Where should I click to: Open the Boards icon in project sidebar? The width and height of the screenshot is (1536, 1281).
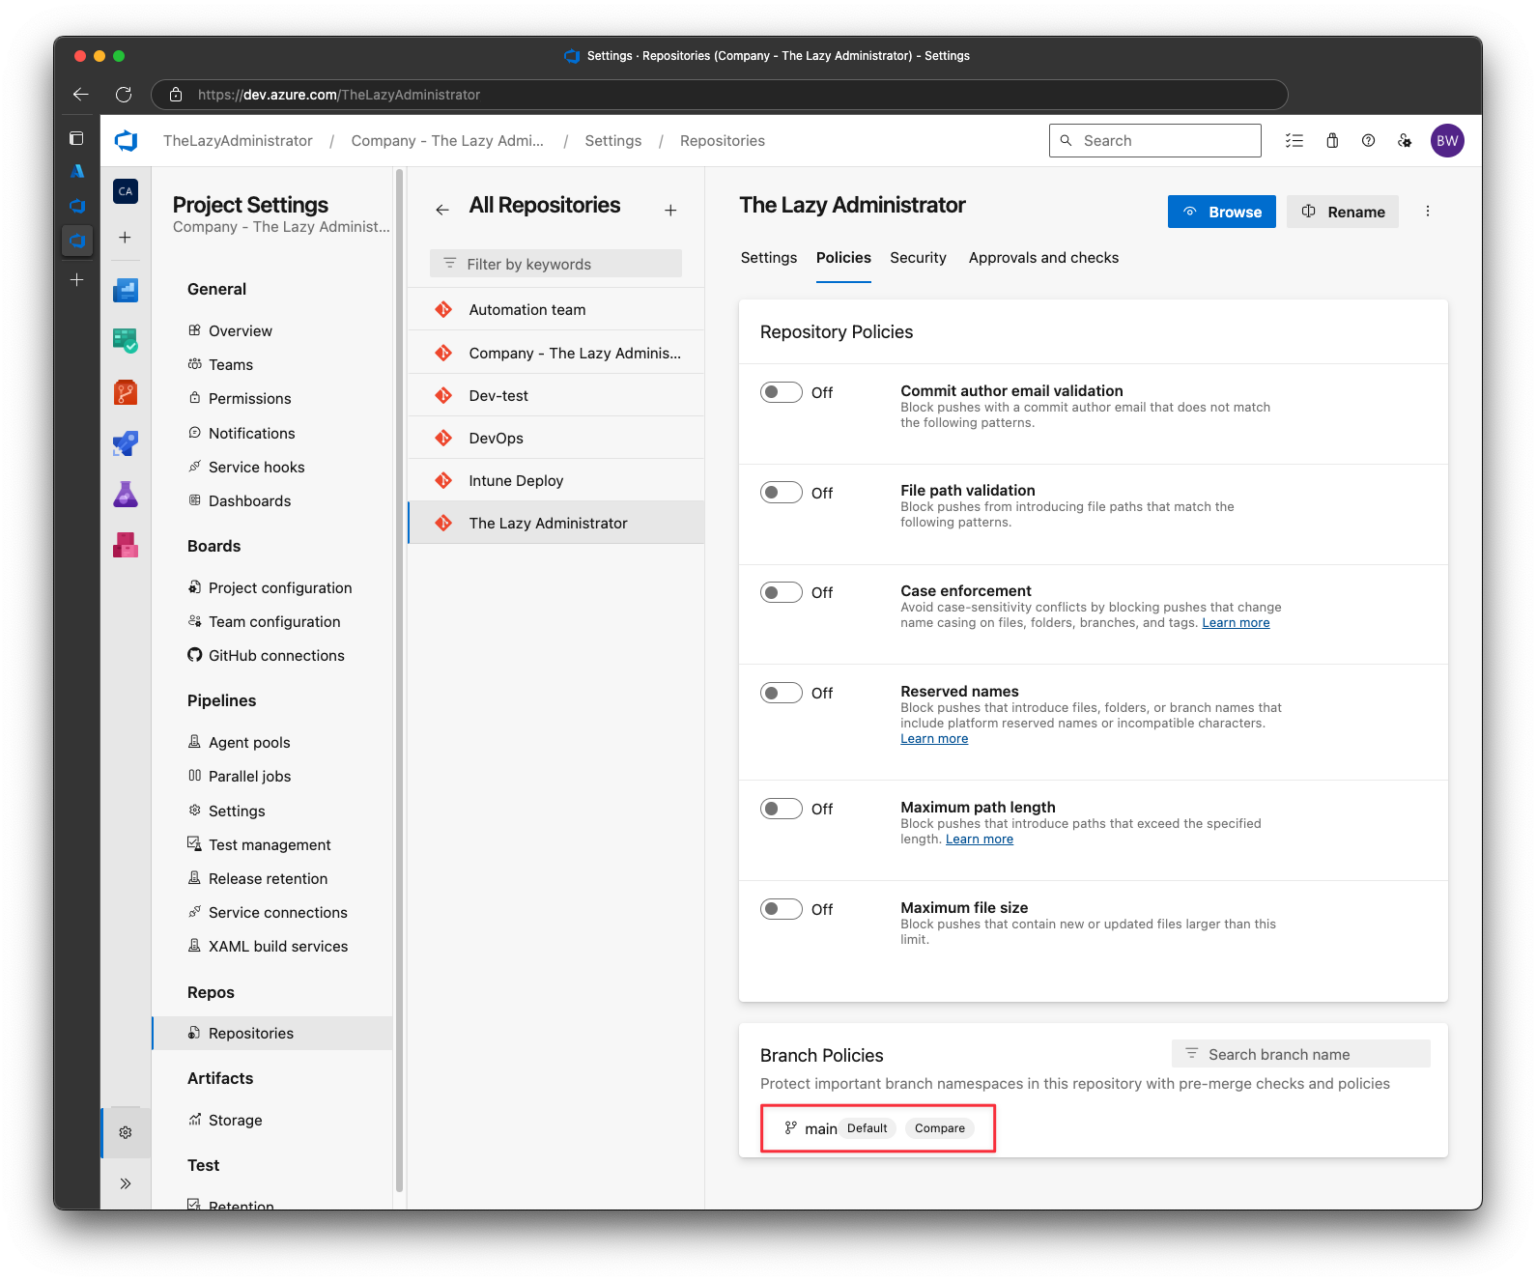pos(125,341)
